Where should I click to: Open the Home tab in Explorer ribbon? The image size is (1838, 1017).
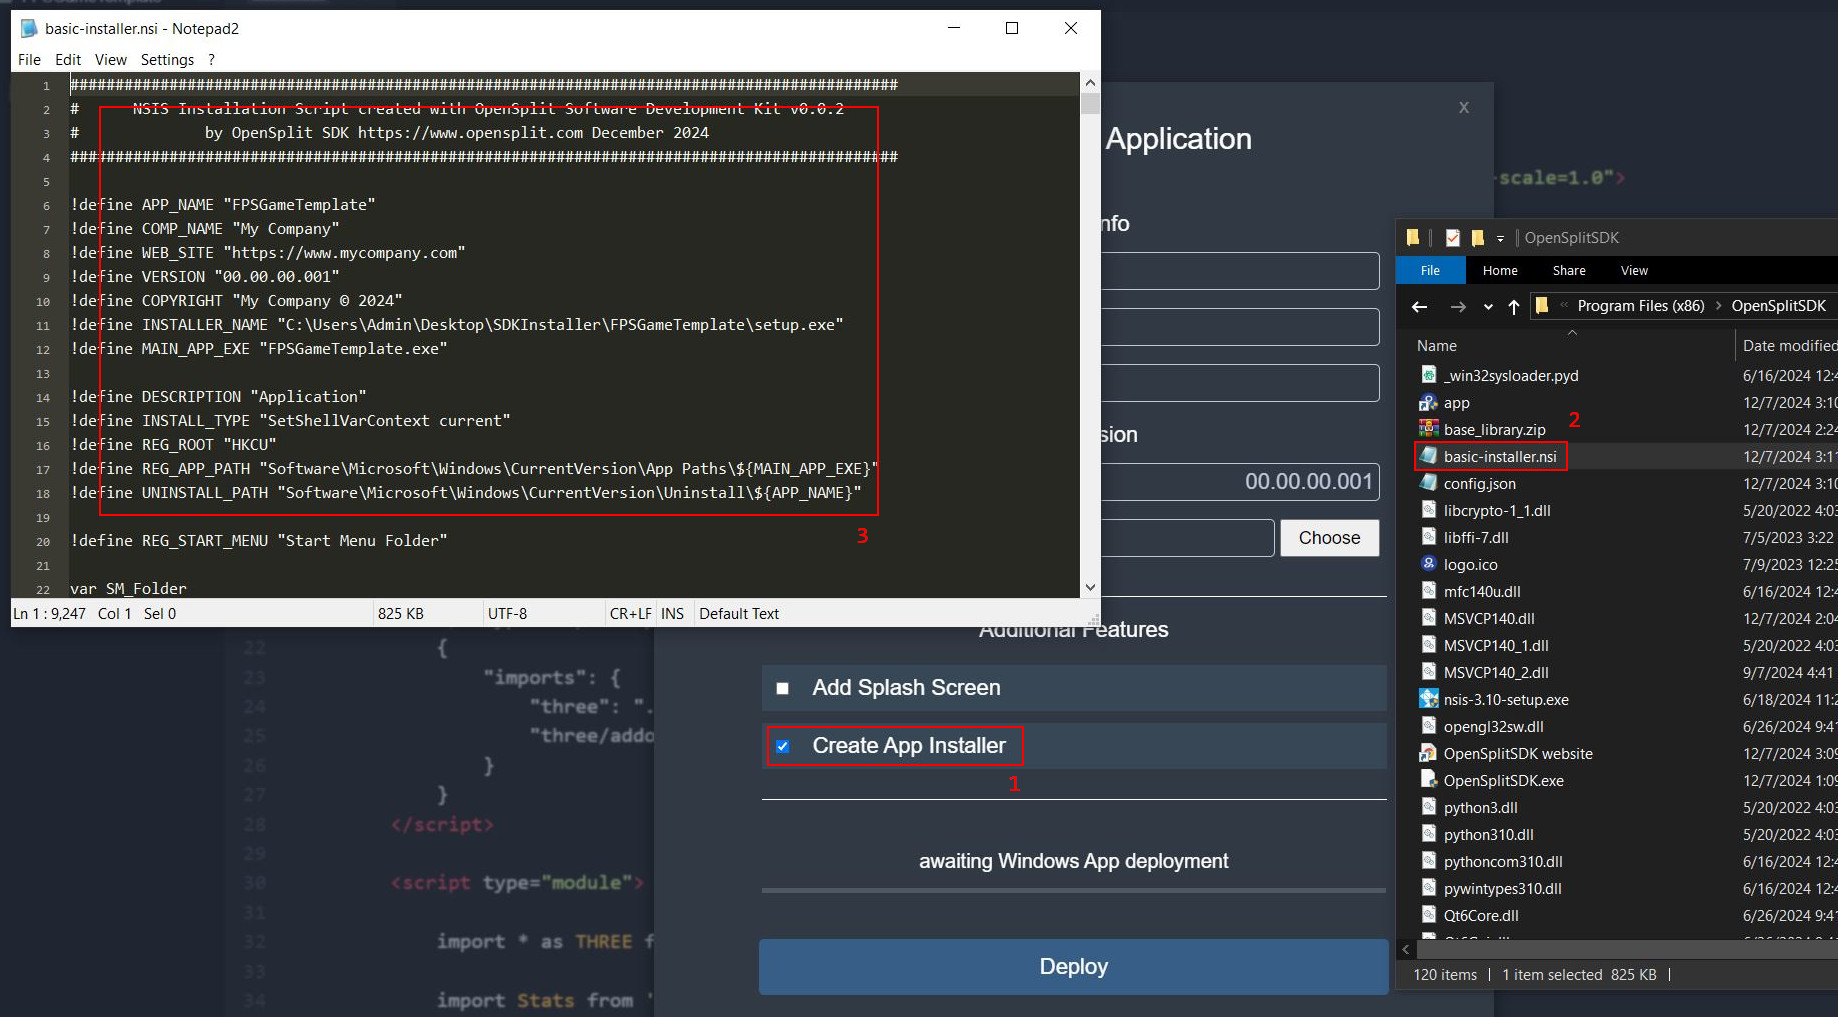tap(1500, 271)
